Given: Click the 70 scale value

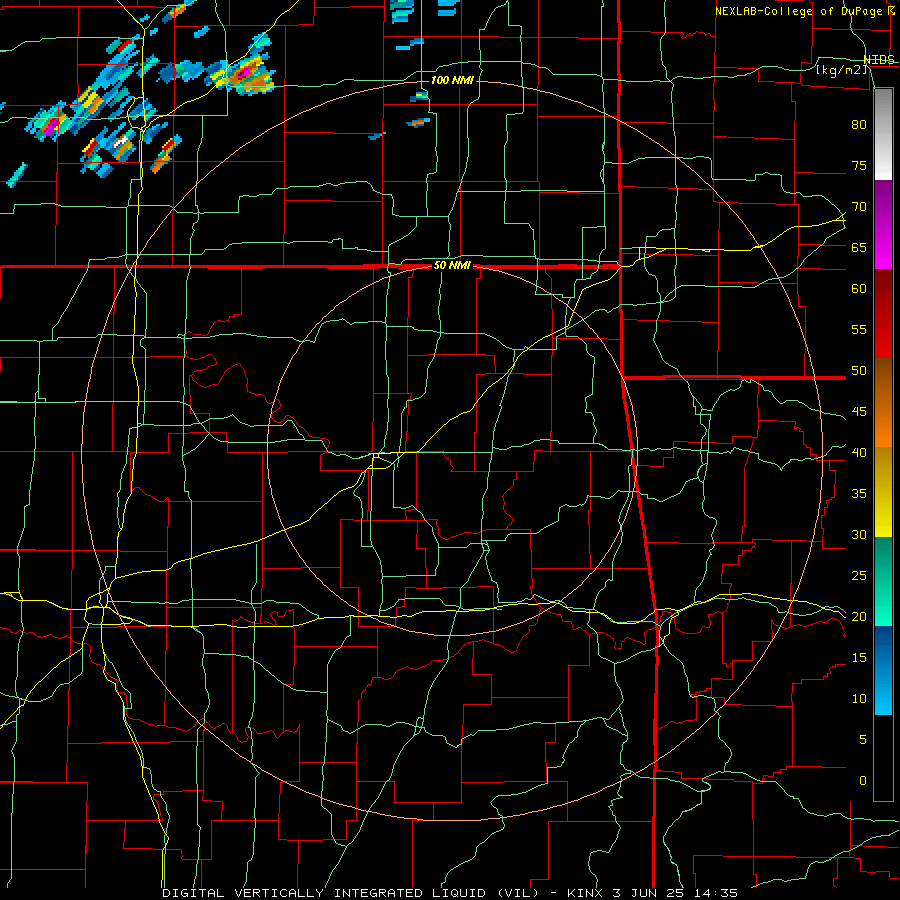Looking at the screenshot, I should click(859, 207).
